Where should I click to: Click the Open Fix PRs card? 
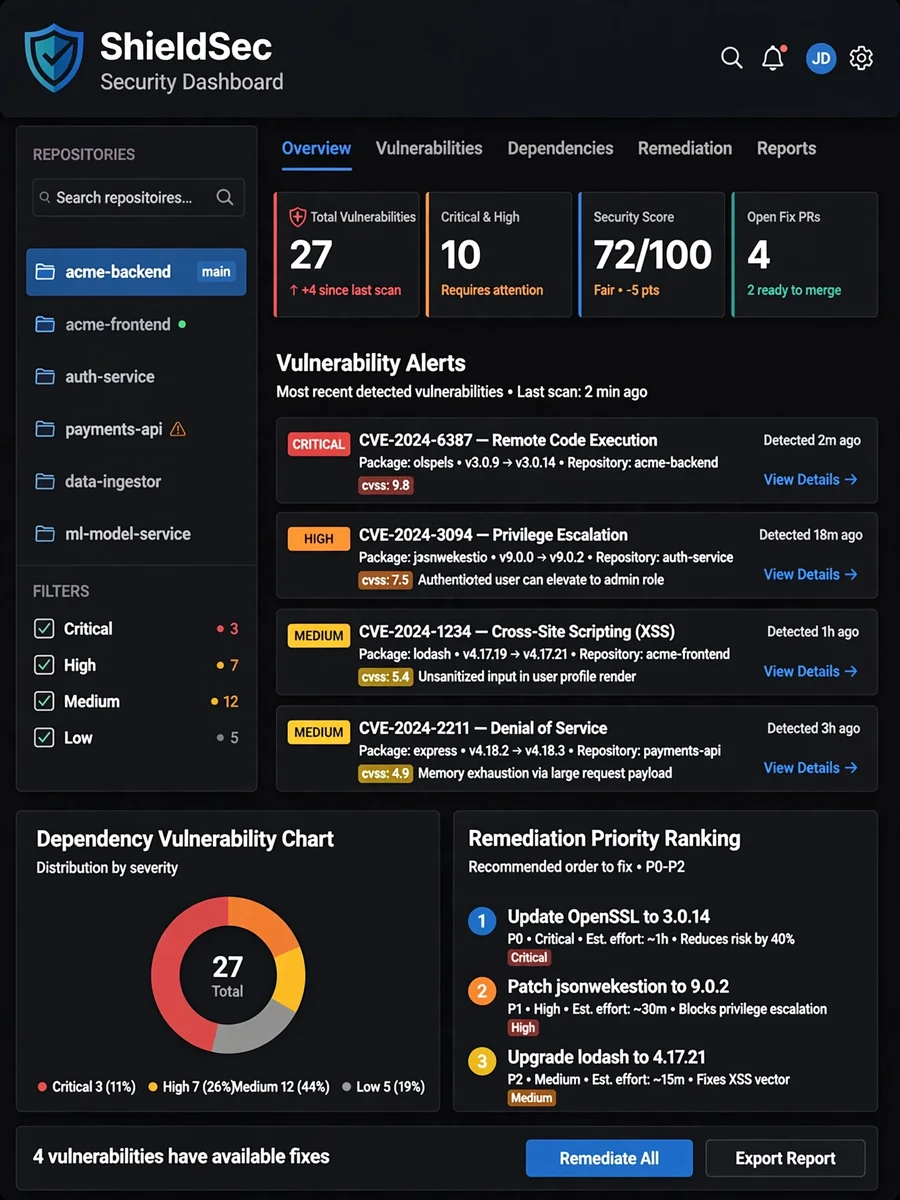coord(804,255)
